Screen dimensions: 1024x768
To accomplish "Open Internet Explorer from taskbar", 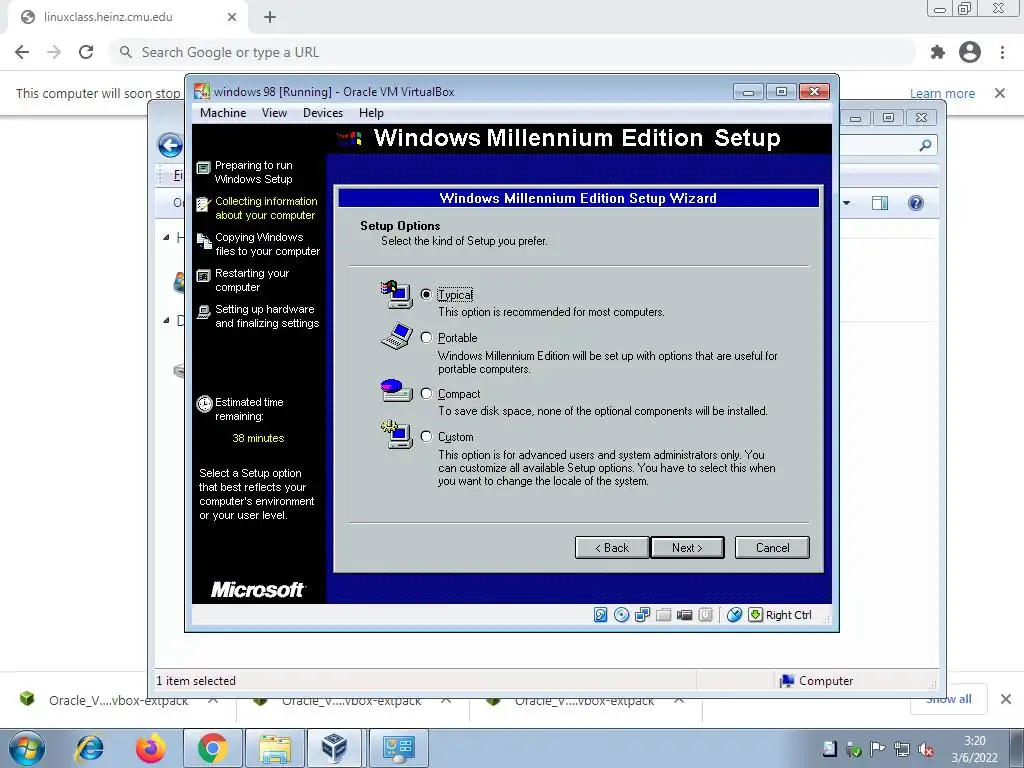I will tap(89, 748).
